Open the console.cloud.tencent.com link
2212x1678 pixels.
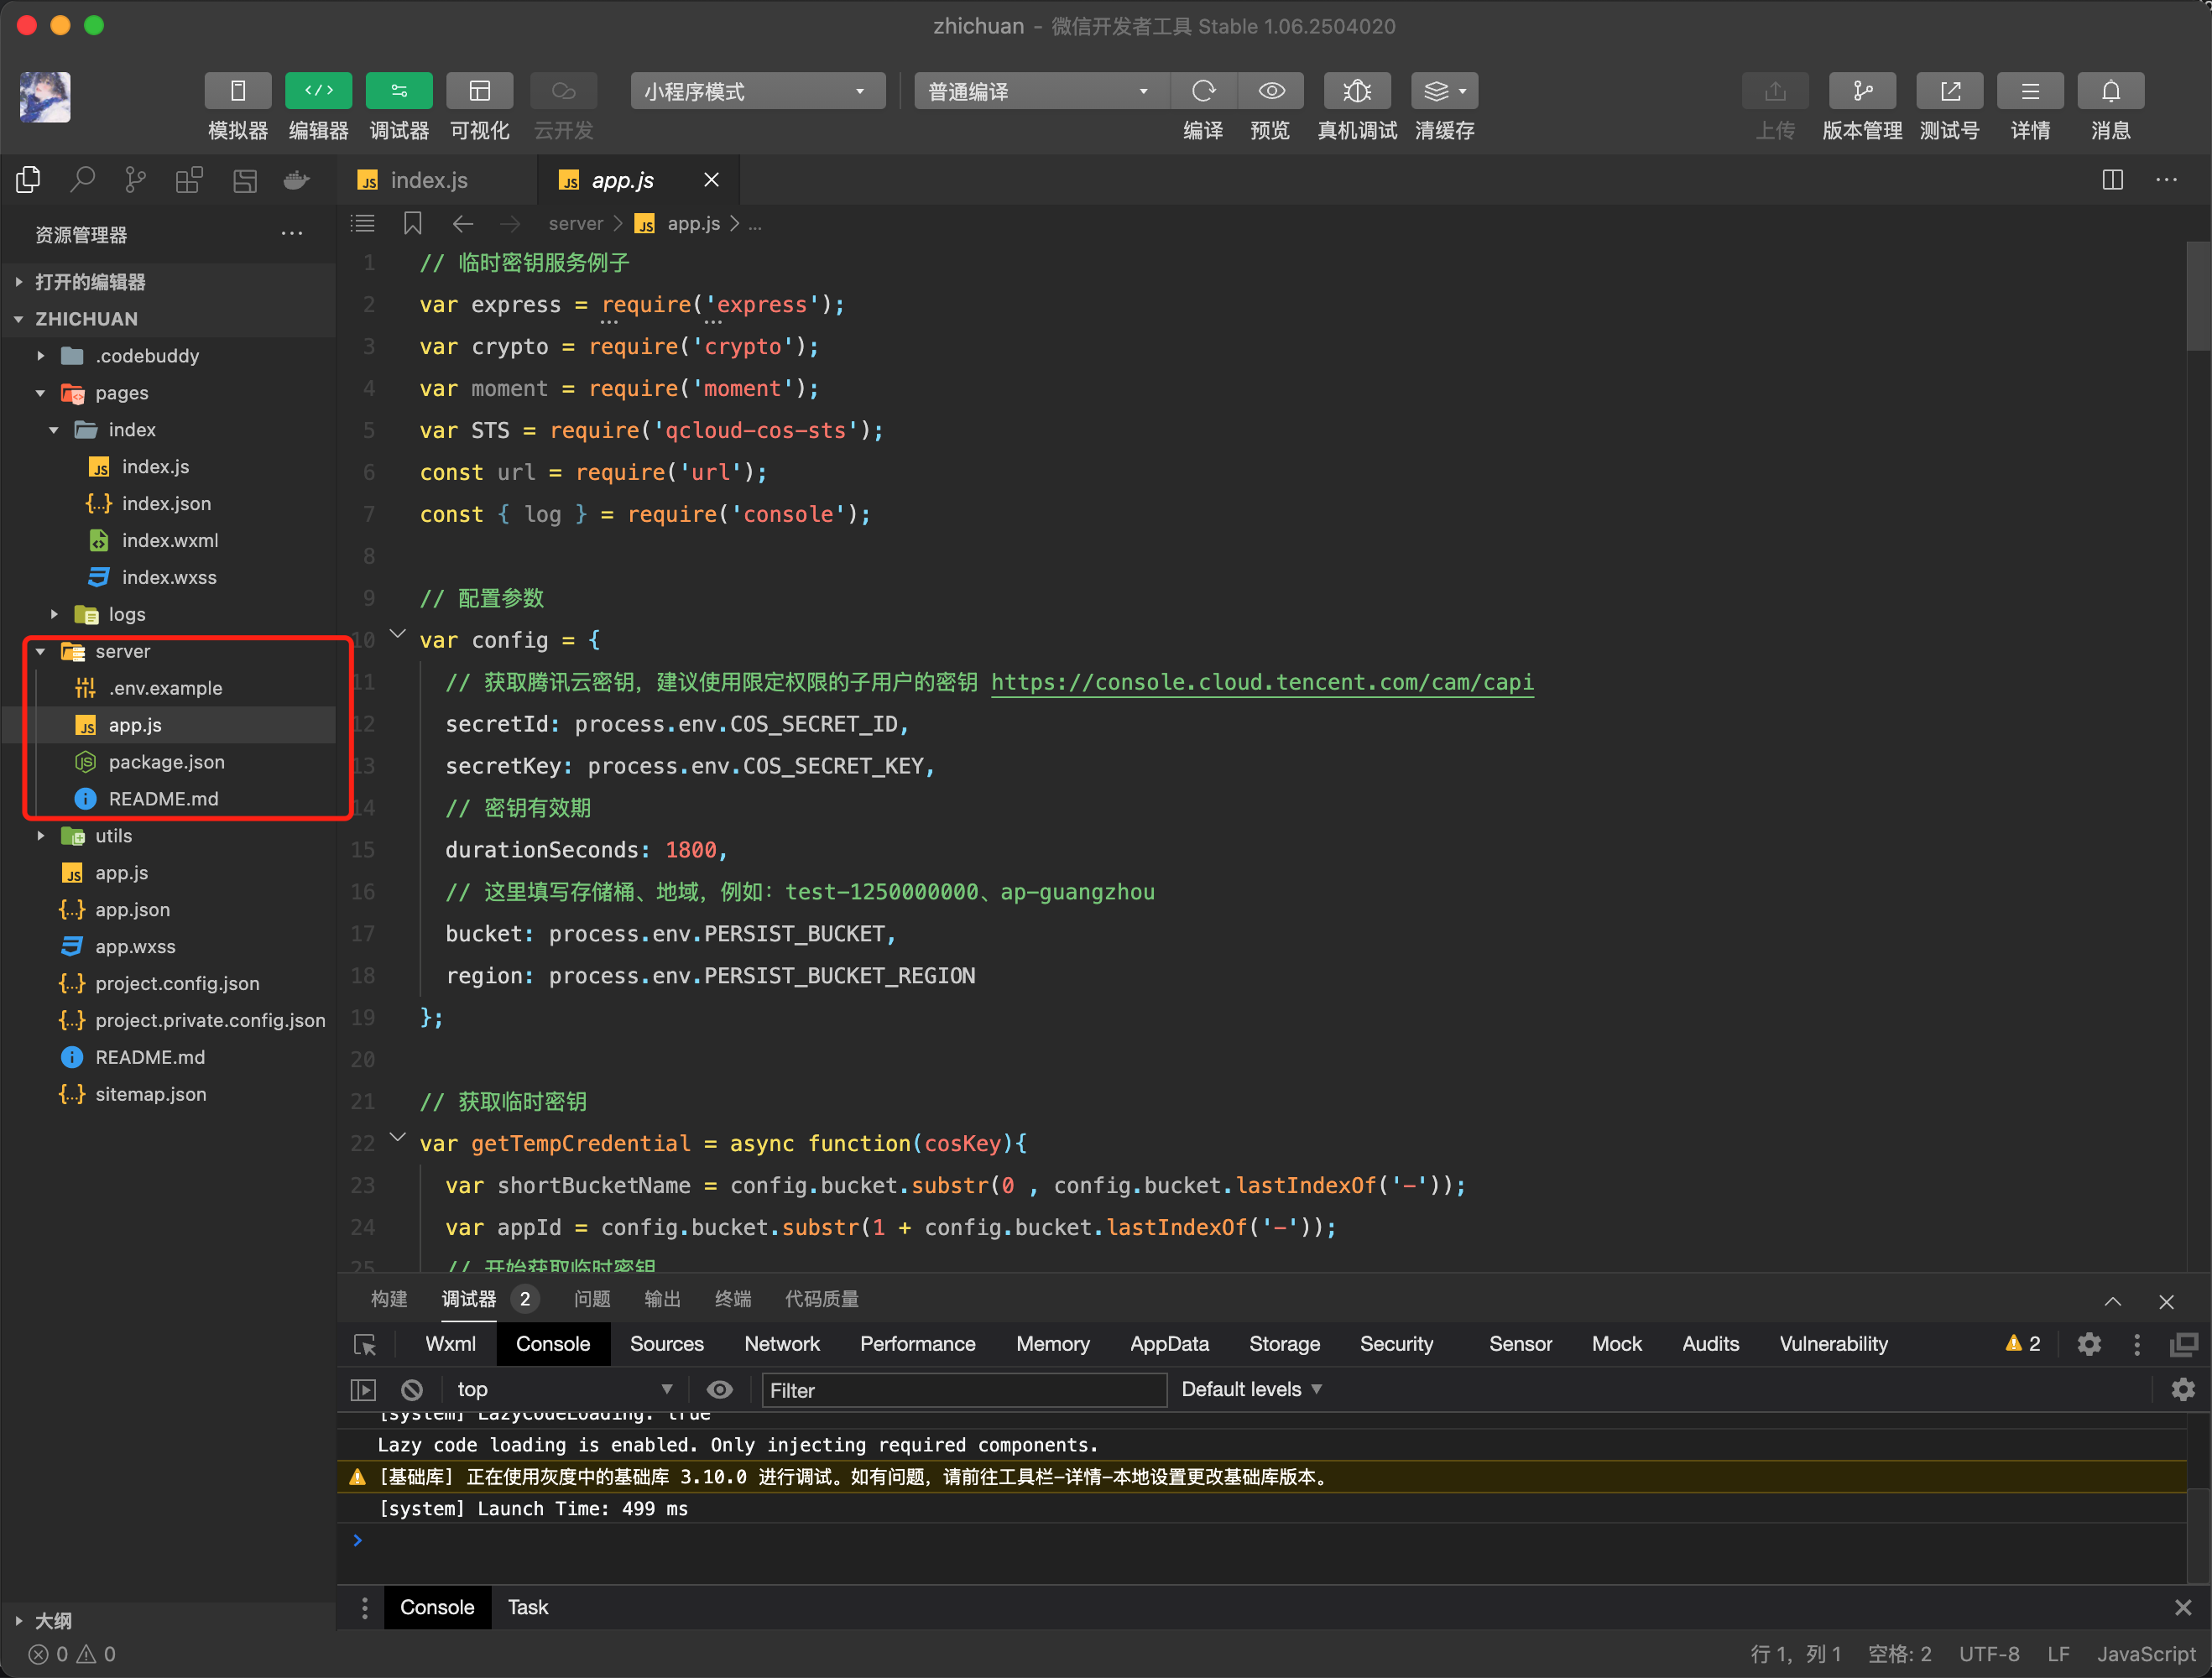[1261, 682]
